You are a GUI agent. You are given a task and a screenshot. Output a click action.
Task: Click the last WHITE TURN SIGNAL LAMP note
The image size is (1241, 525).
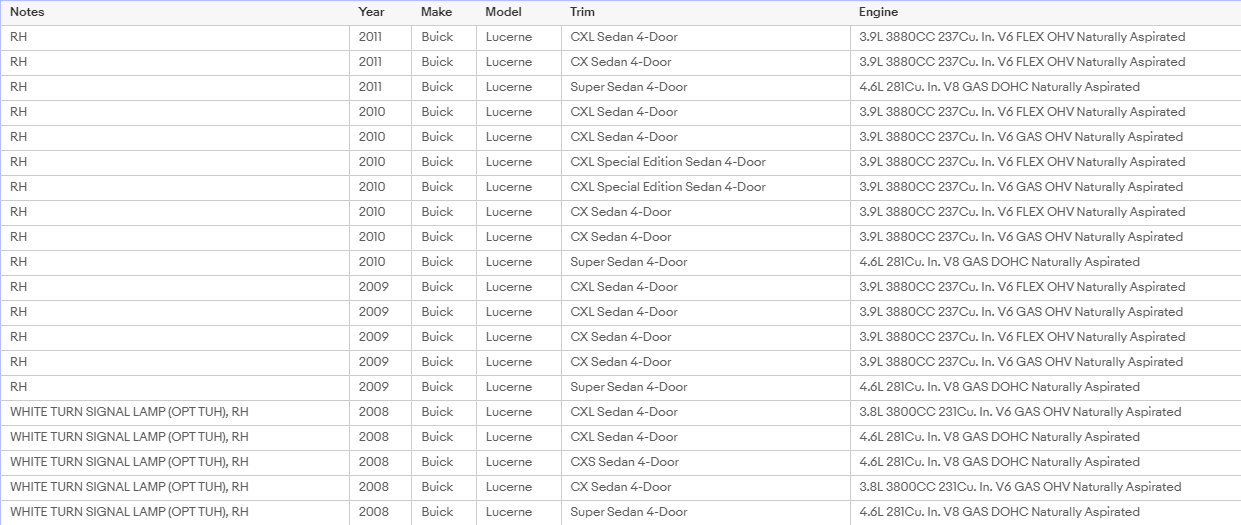pos(129,512)
